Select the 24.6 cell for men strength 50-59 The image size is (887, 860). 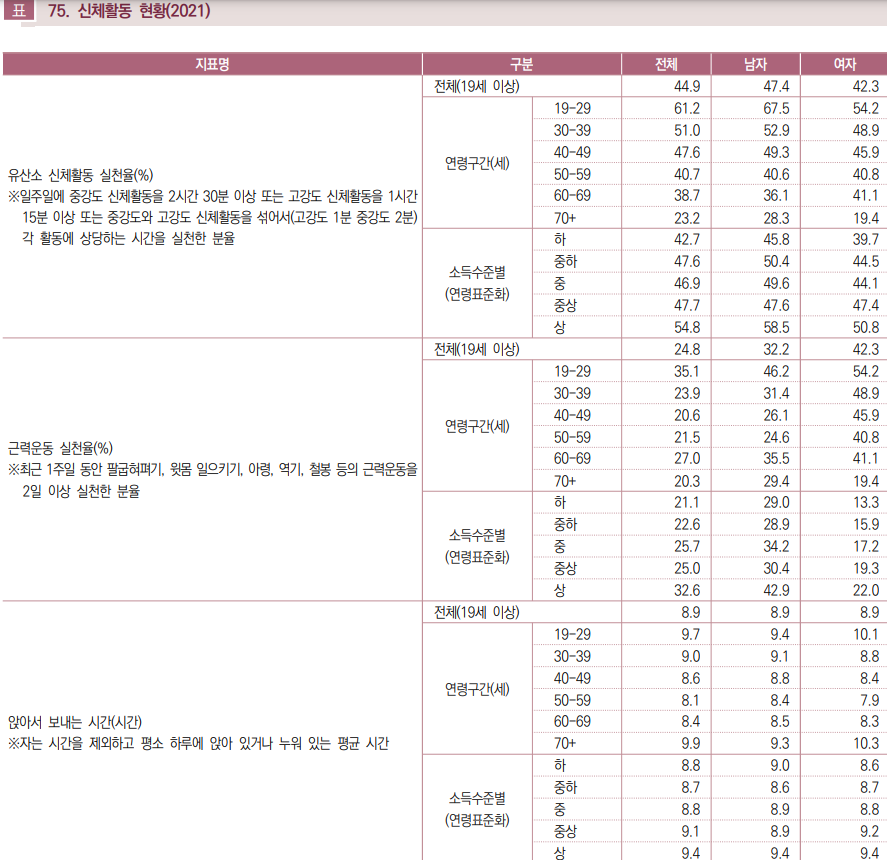(776, 438)
